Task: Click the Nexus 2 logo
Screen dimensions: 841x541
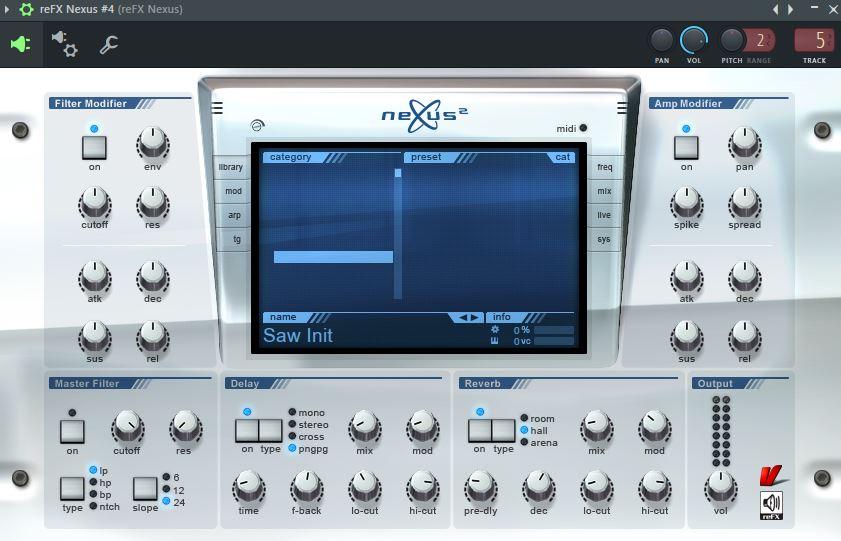Action: click(424, 115)
